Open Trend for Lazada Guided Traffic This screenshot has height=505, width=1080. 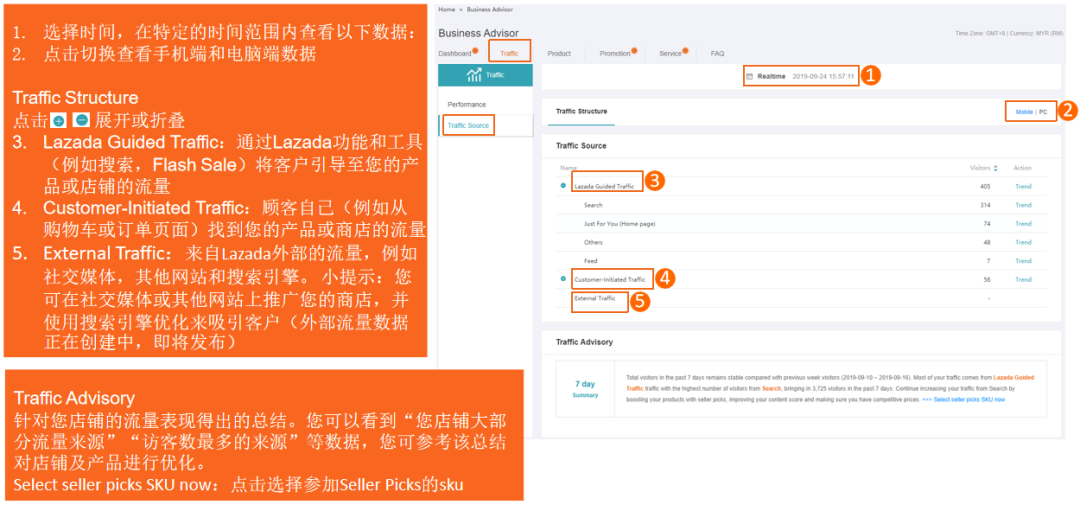click(x=1023, y=187)
